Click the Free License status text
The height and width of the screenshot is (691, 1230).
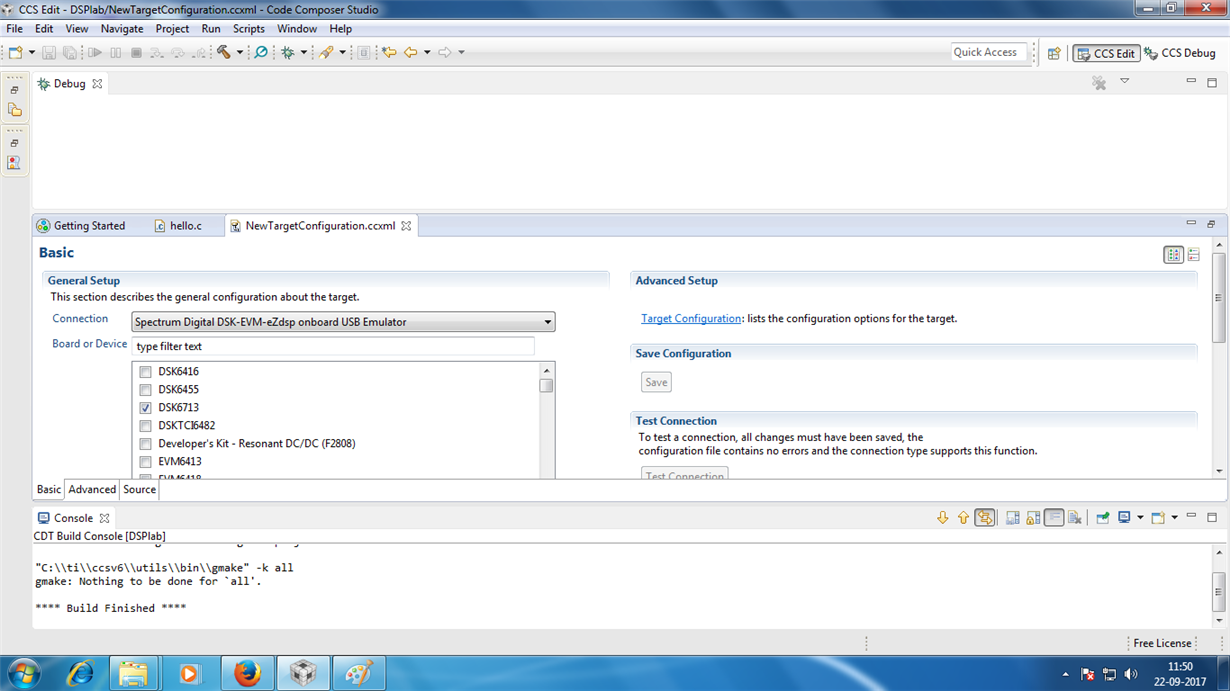tap(1162, 643)
